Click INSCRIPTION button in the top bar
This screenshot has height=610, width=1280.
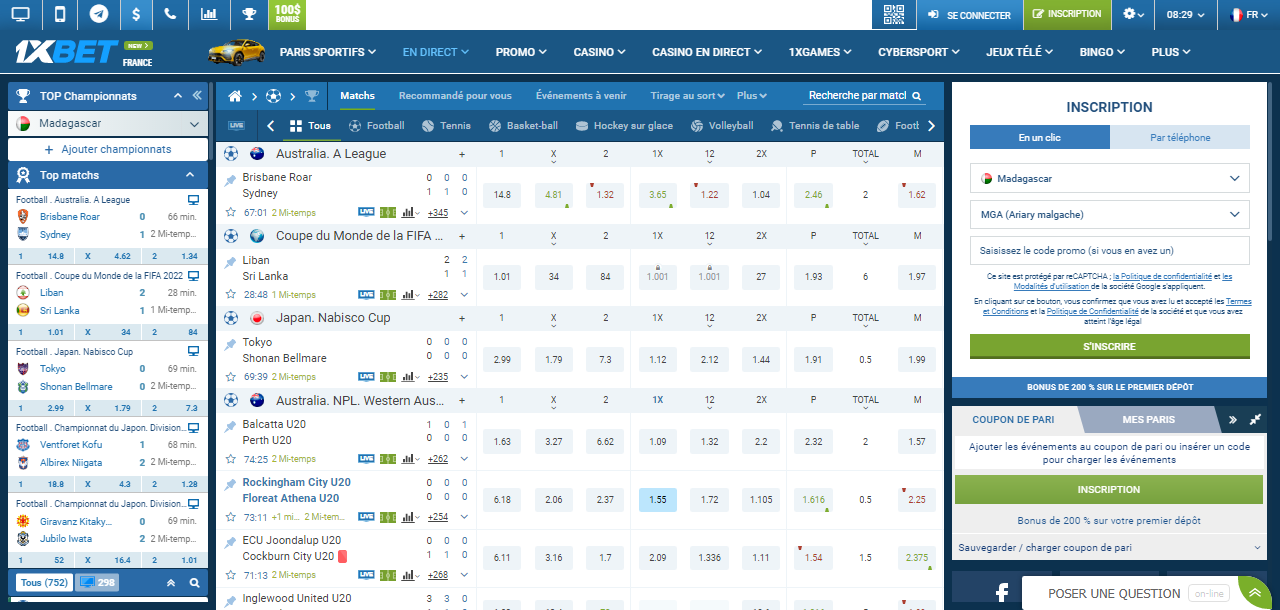tap(1067, 15)
